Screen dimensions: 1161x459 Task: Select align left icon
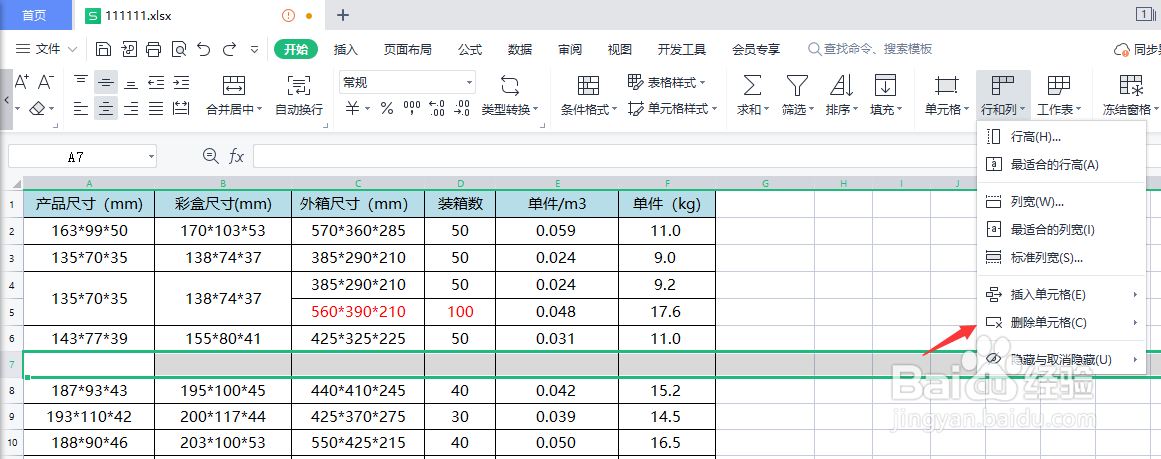click(x=81, y=109)
